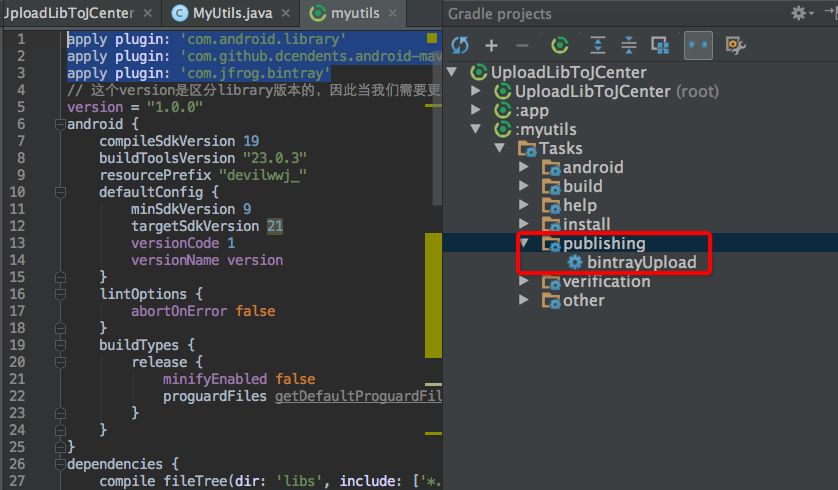Click targetSdkVersion value 21

coord(275,225)
